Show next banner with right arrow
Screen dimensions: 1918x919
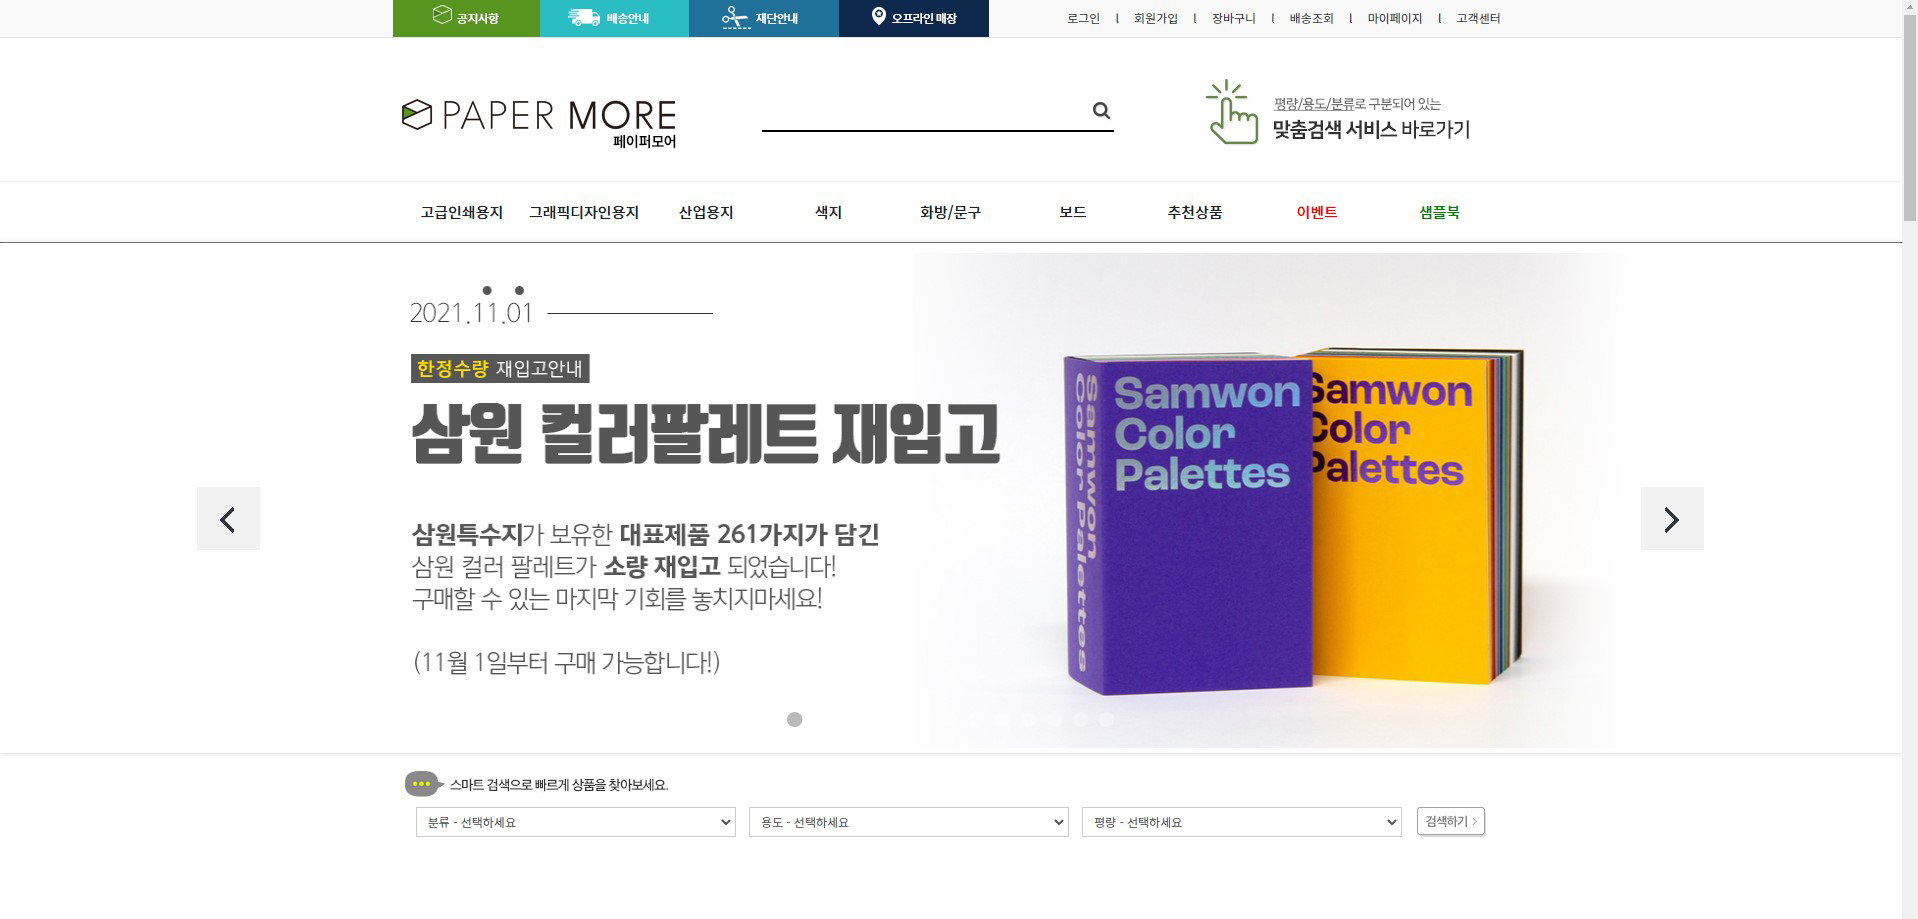coord(1672,518)
